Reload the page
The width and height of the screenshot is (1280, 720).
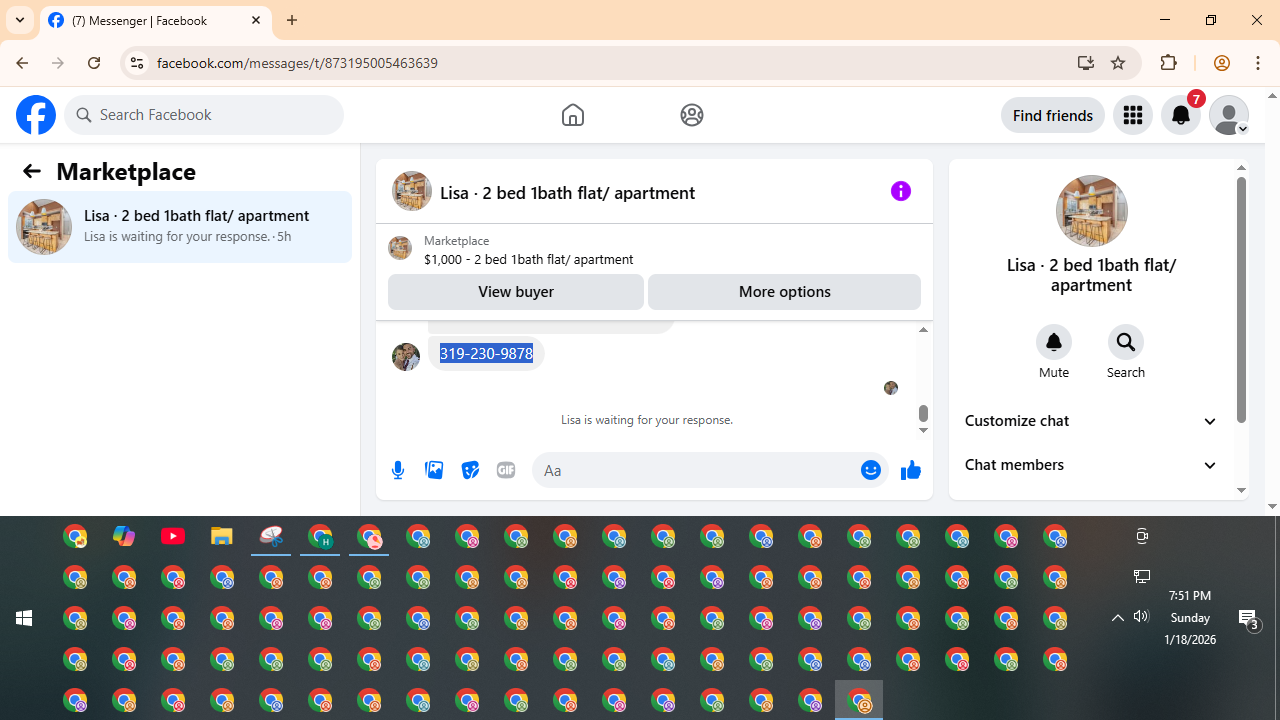94,63
